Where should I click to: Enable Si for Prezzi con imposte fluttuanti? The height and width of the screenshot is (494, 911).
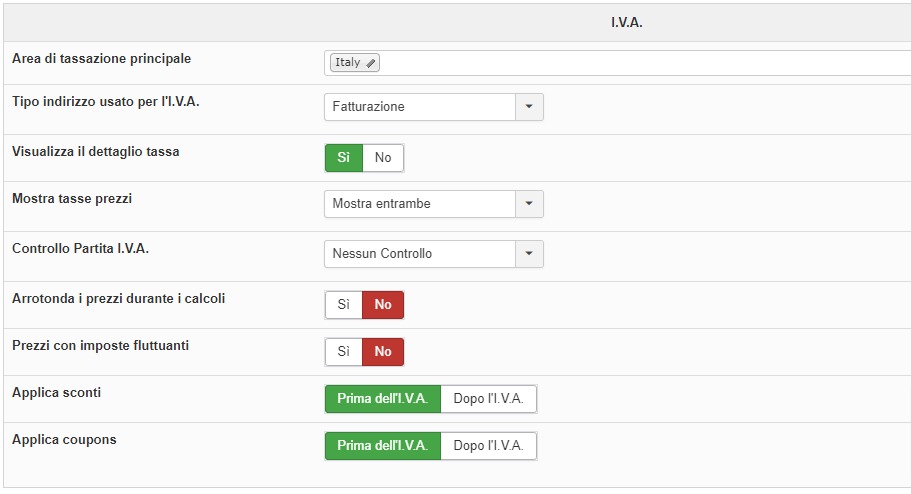tap(343, 352)
